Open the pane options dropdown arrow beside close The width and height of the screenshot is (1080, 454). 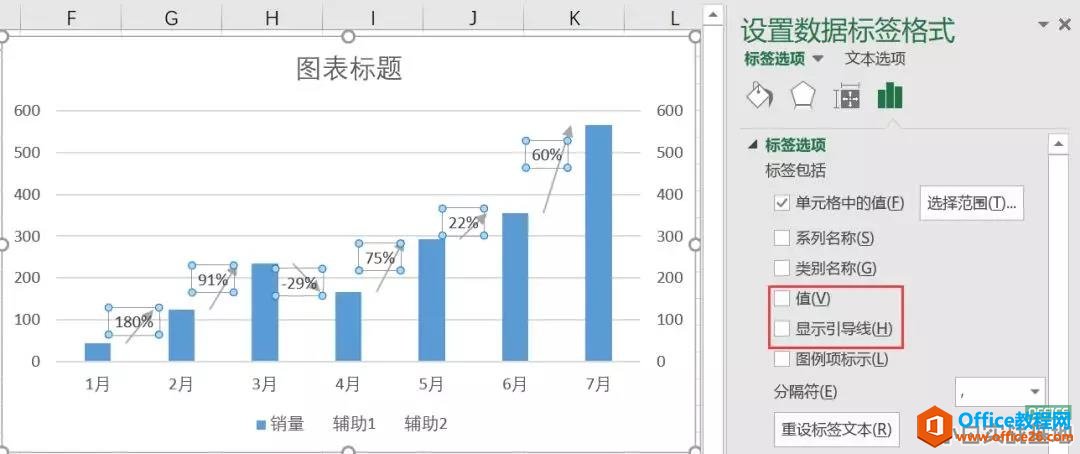point(1043,25)
